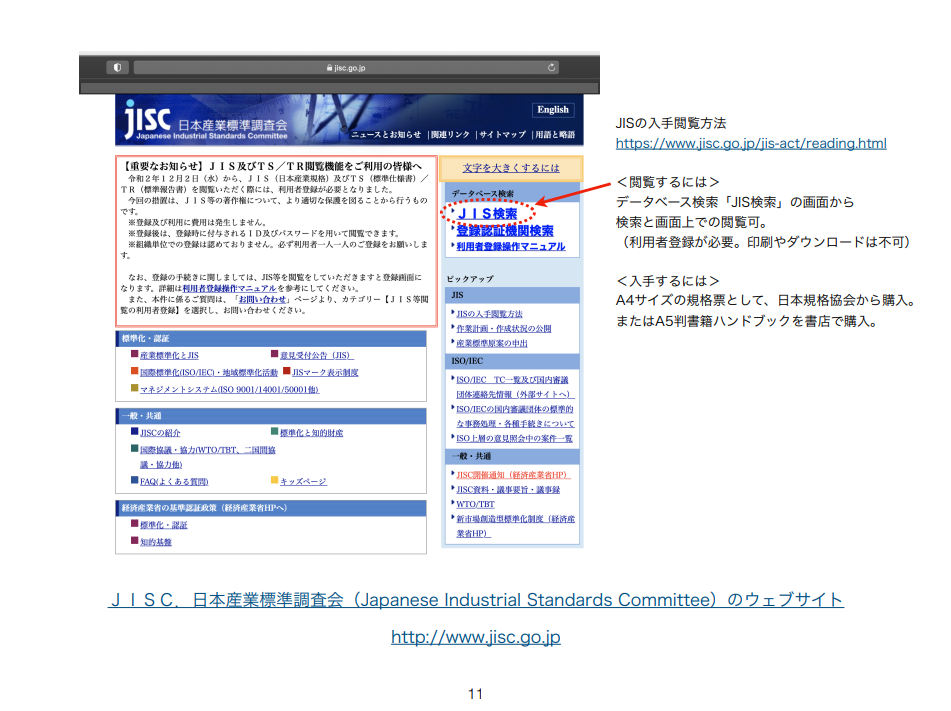
Task: Open 国際標準化(ISO/IEC)・地域標準化活動 link
Action: tap(209, 372)
